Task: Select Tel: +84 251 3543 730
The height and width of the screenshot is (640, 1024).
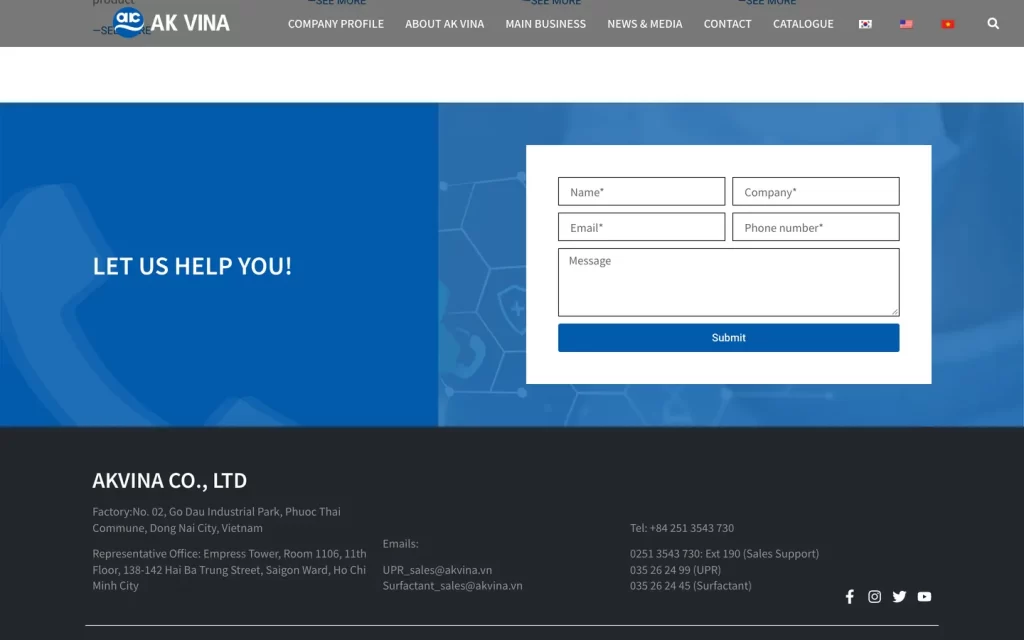Action: (x=682, y=528)
